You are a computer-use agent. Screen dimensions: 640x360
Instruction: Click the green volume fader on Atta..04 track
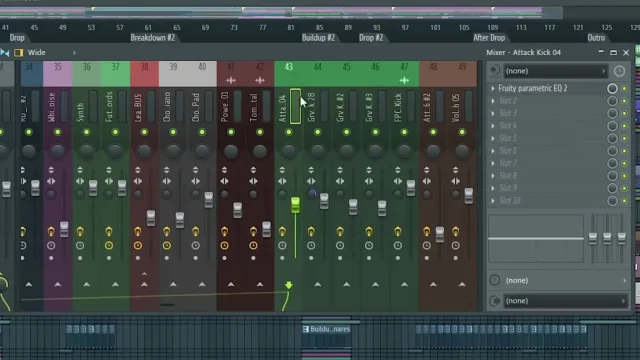pyautogui.click(x=295, y=205)
